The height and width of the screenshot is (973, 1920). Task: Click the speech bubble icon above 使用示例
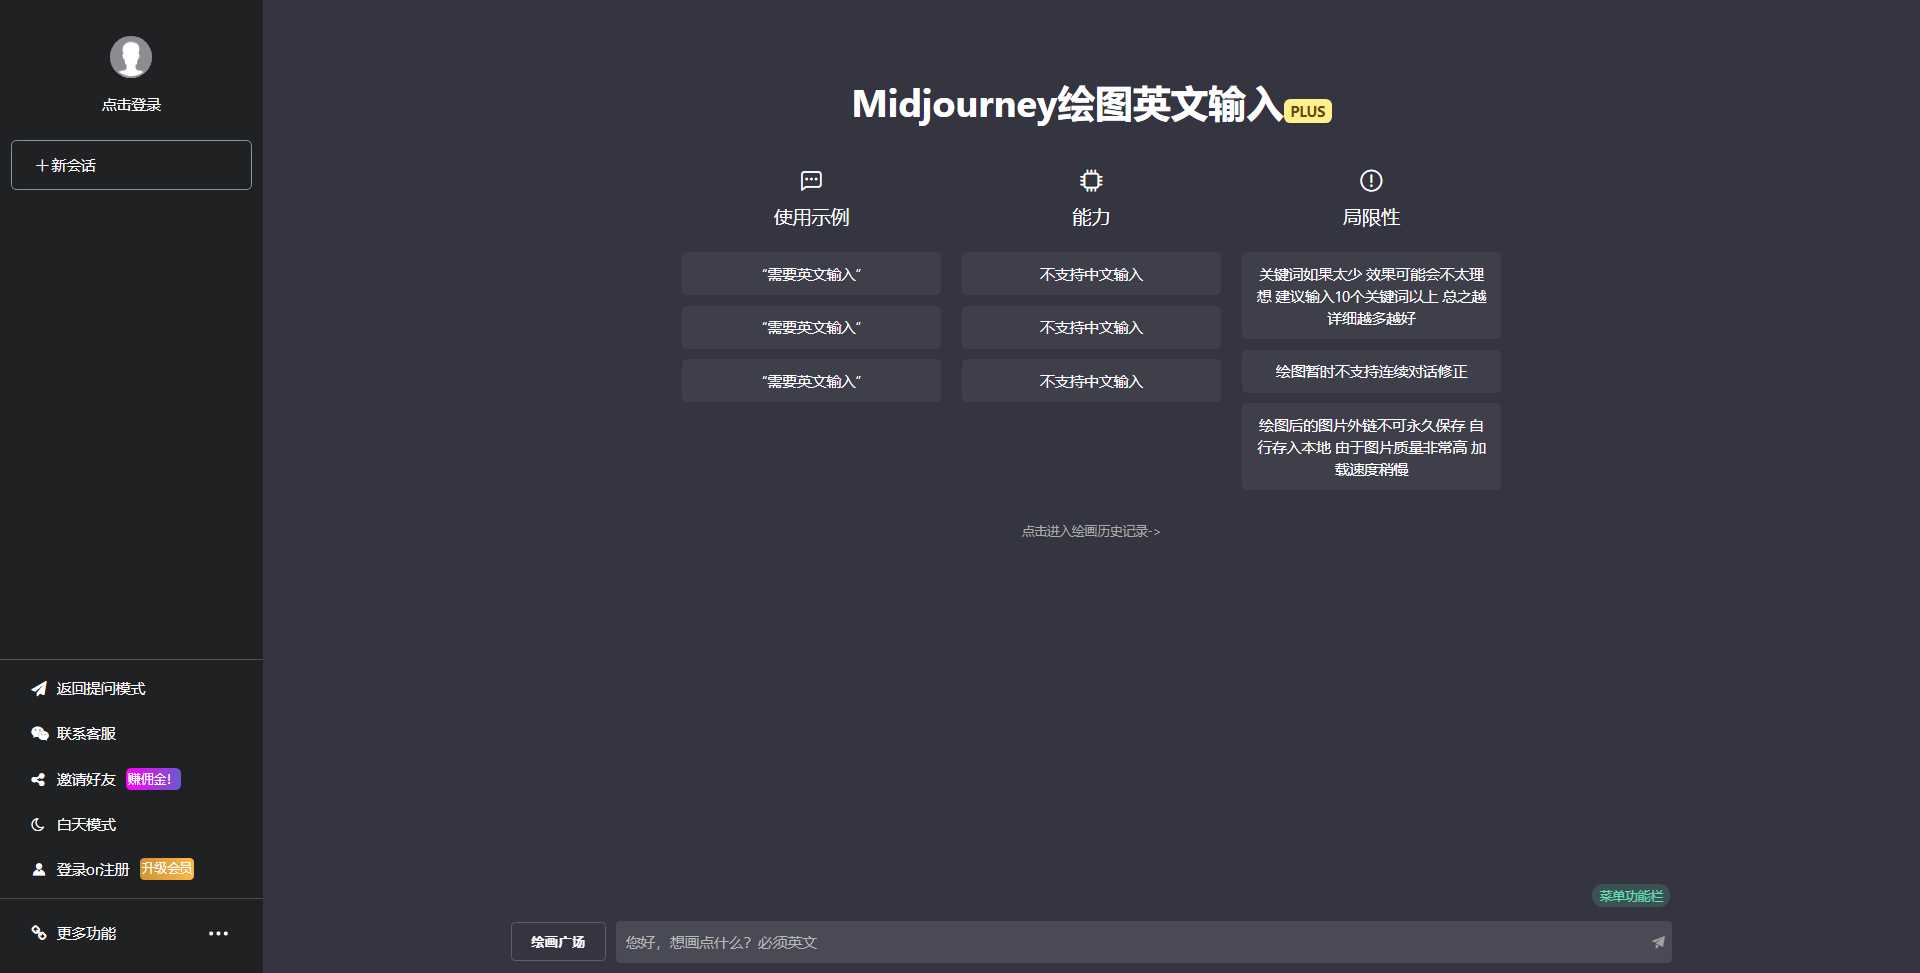[x=811, y=181]
